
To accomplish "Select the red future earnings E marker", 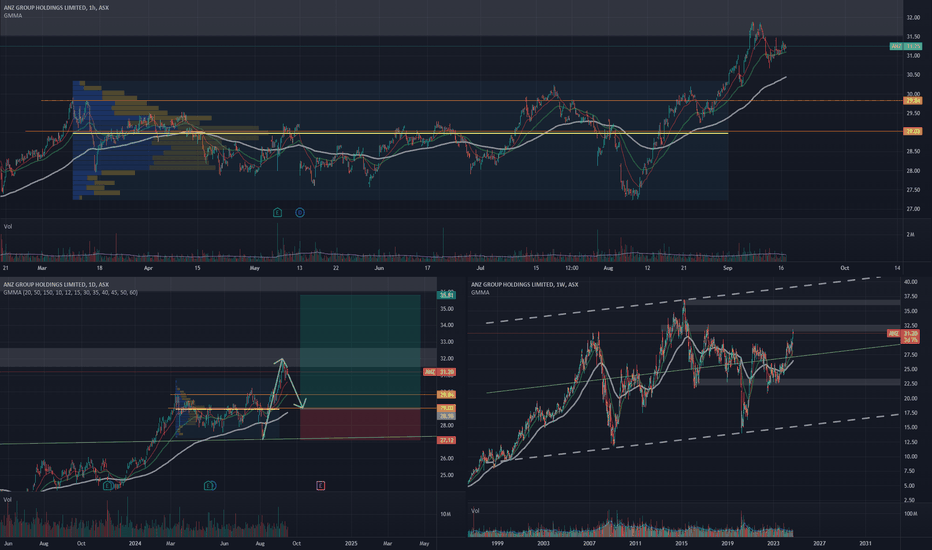I will click(x=320, y=486).
